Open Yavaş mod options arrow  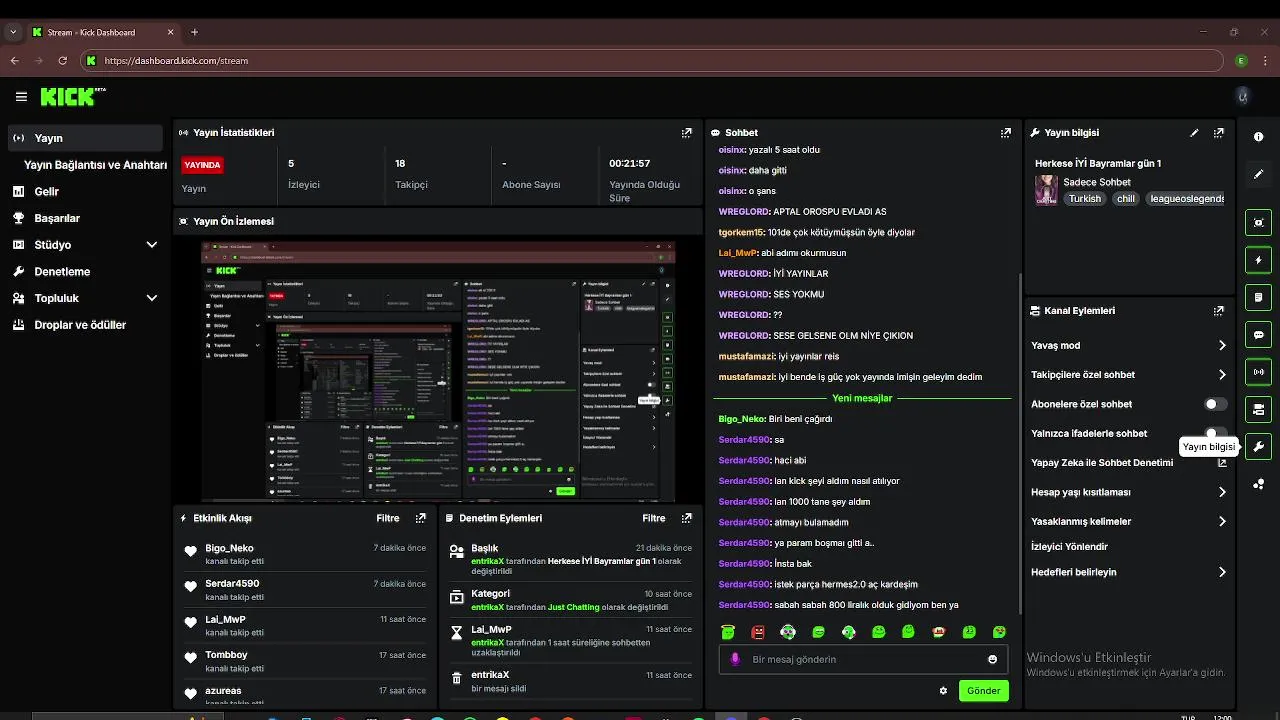(1222, 345)
